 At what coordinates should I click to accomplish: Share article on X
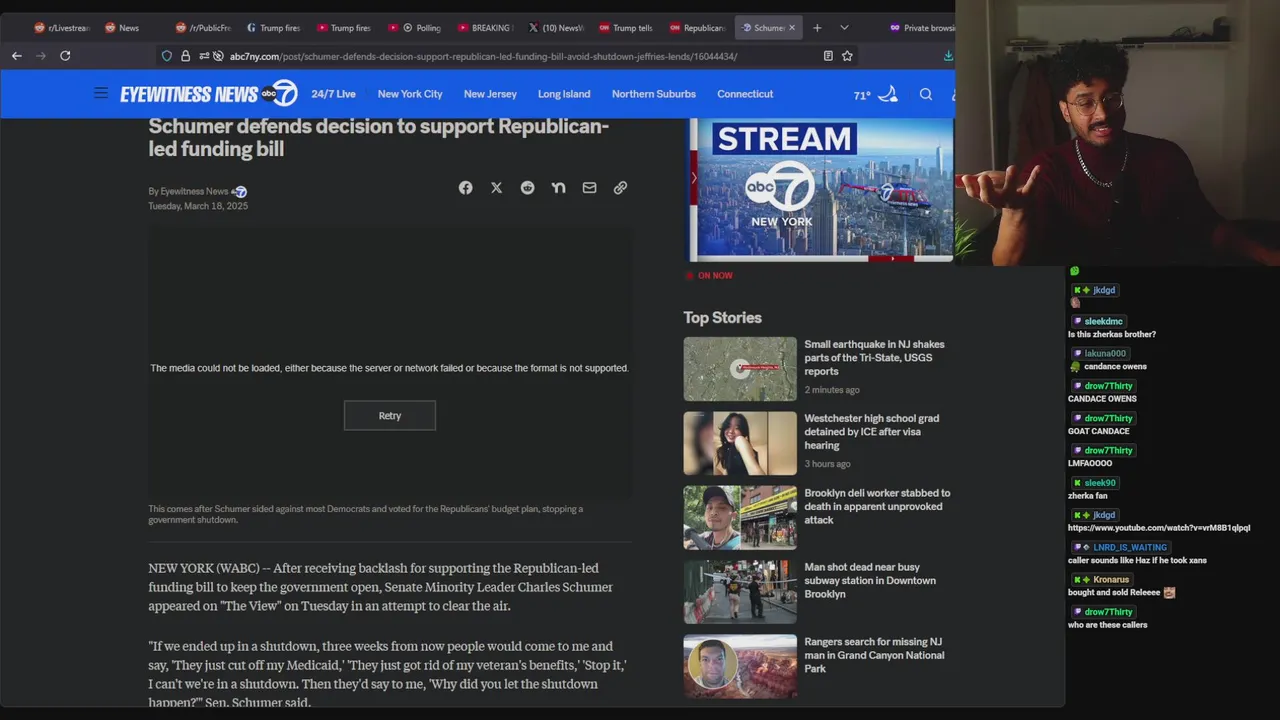496,188
